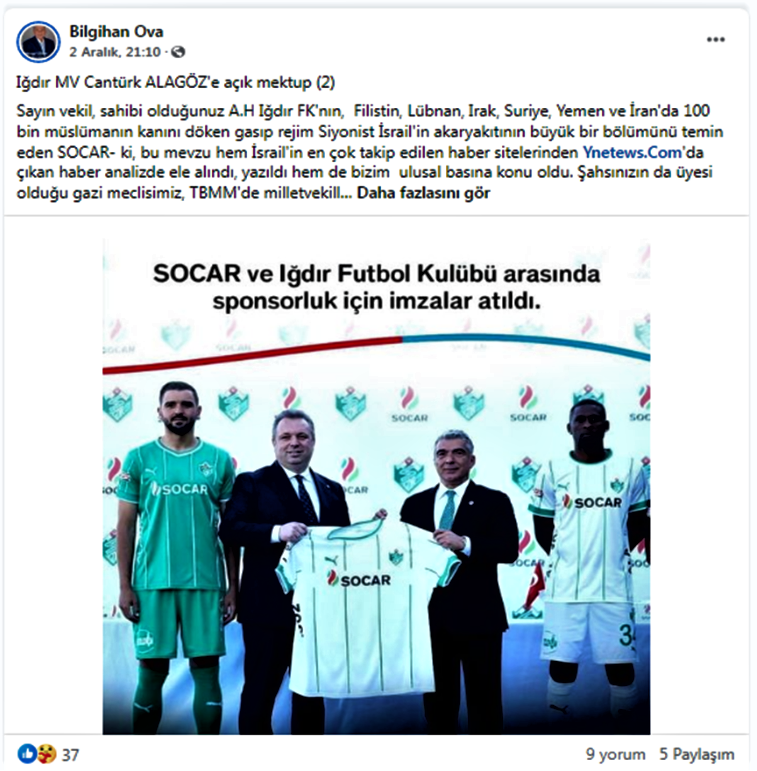757x771 pixels.
Task: Open the SOCAR sponsorship photo headline area
Action: (x=376, y=288)
